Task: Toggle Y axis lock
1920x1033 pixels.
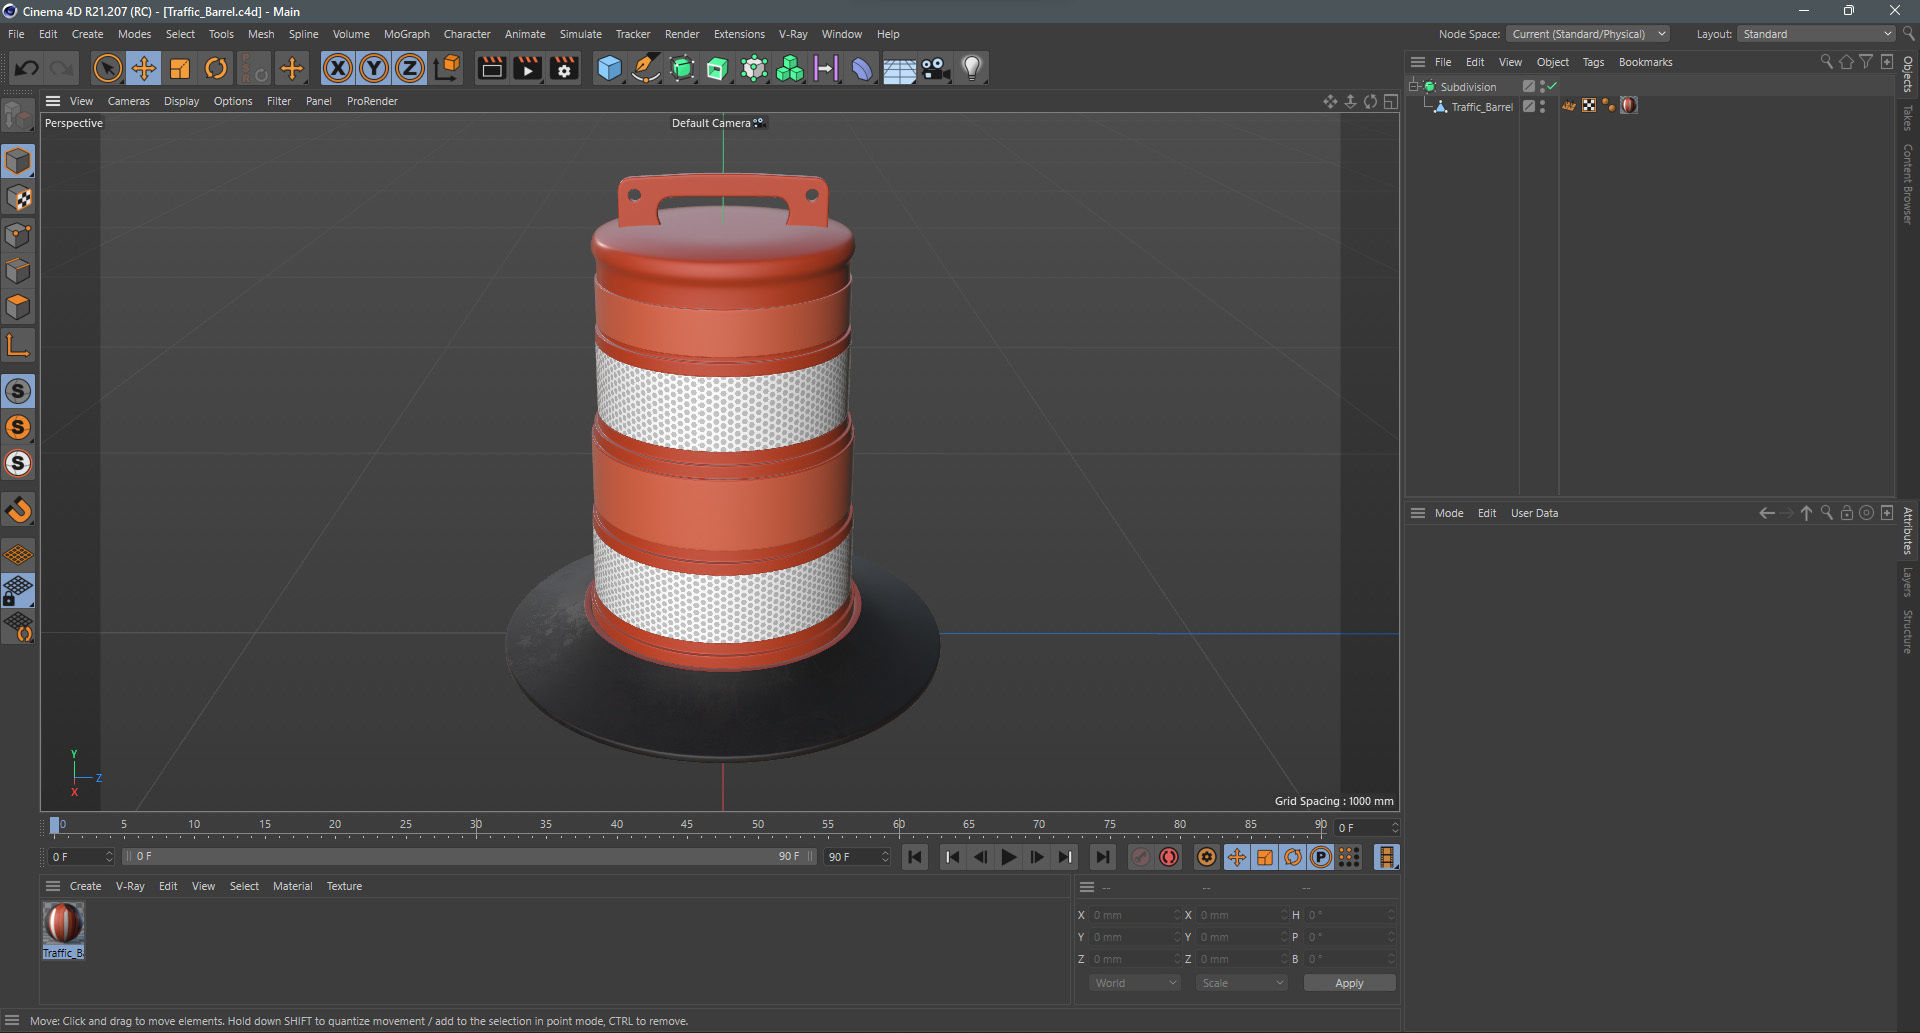Action: 374,68
